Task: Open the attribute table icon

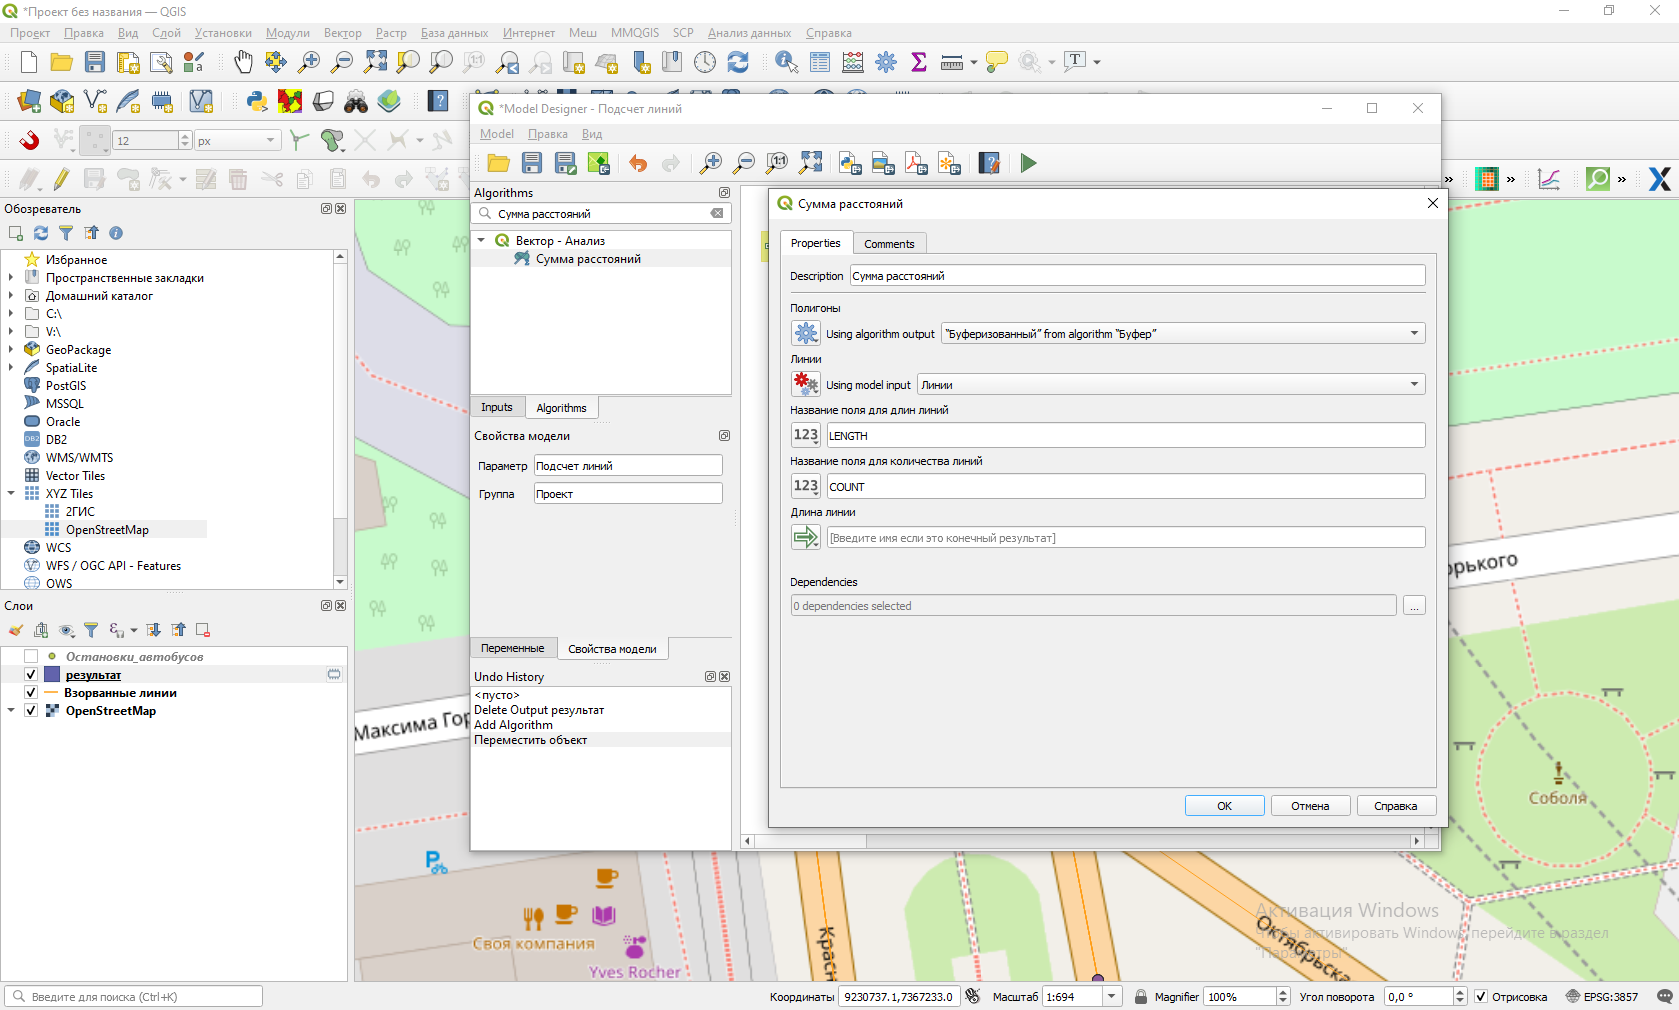Action: point(820,62)
